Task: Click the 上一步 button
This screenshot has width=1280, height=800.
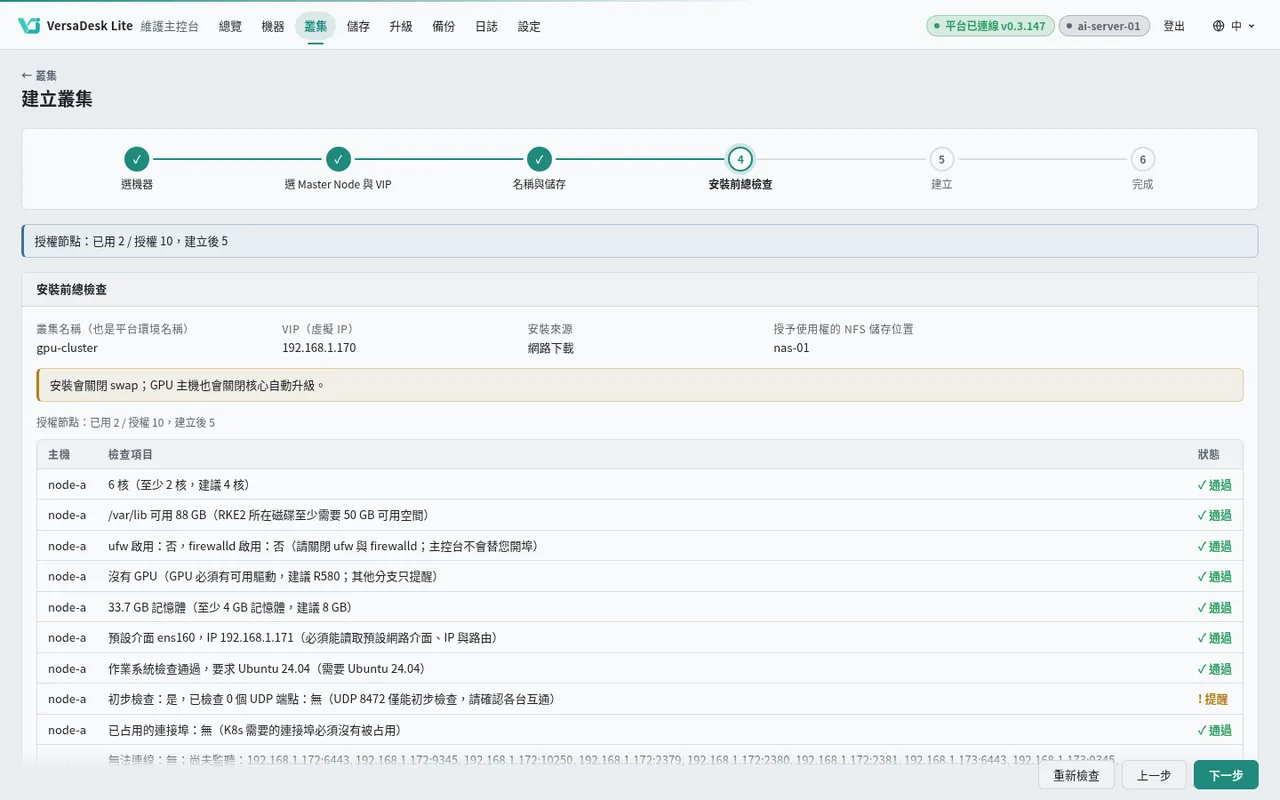Action: [x=1154, y=775]
